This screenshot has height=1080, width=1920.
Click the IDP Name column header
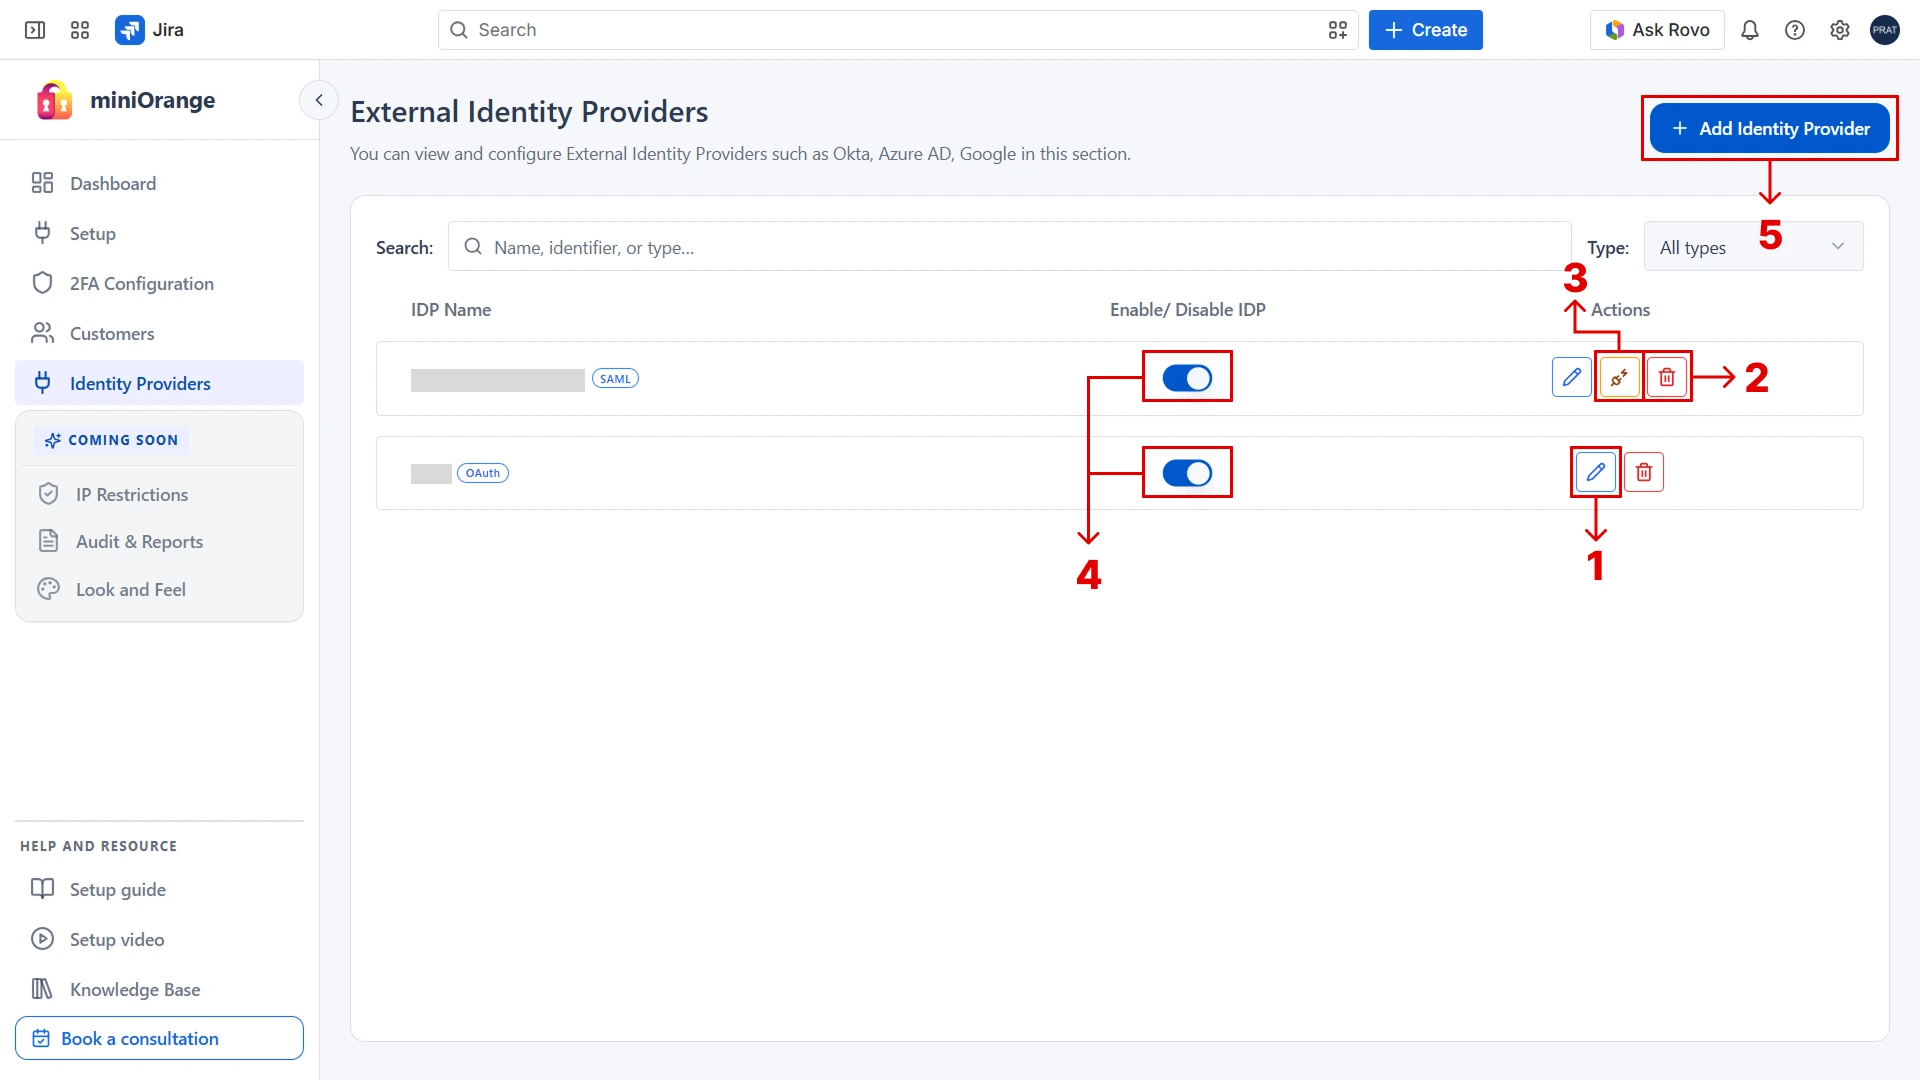451,310
